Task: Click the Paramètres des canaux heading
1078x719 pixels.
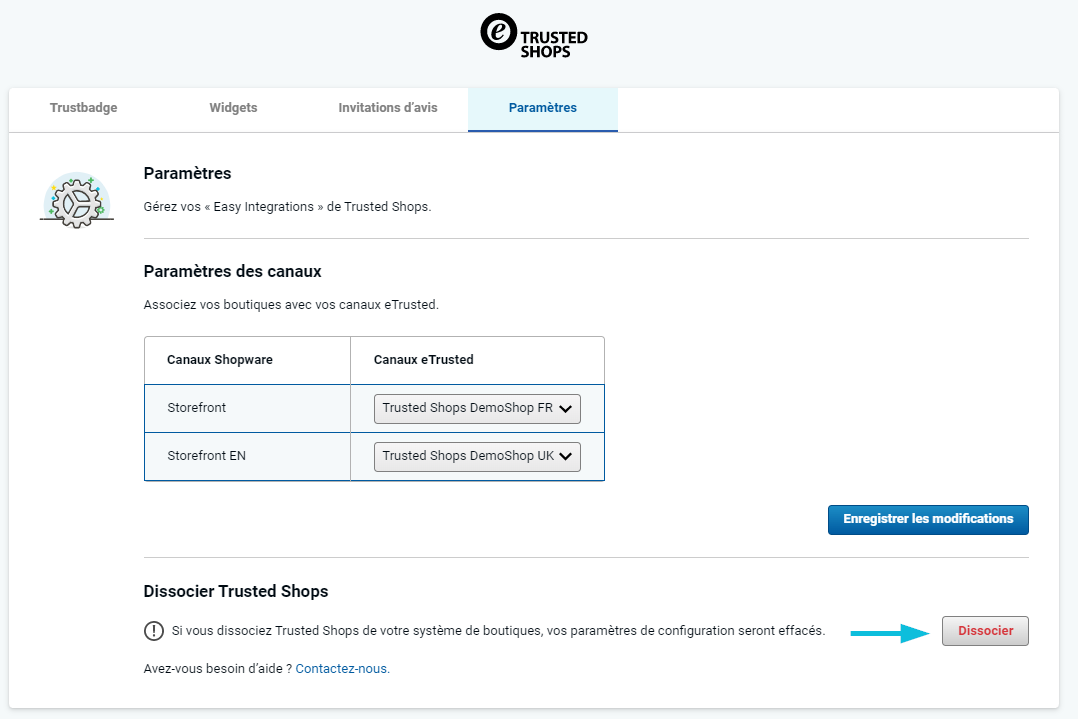Action: 232,271
